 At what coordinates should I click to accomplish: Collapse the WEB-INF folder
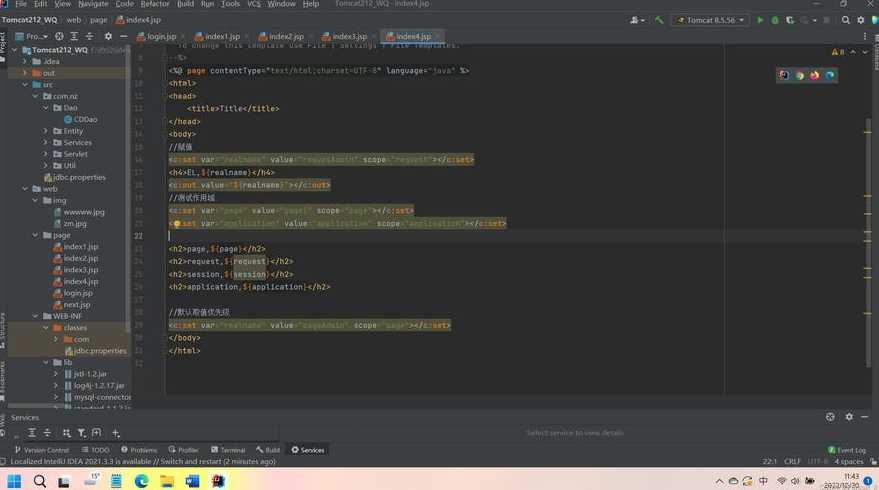click(35, 316)
